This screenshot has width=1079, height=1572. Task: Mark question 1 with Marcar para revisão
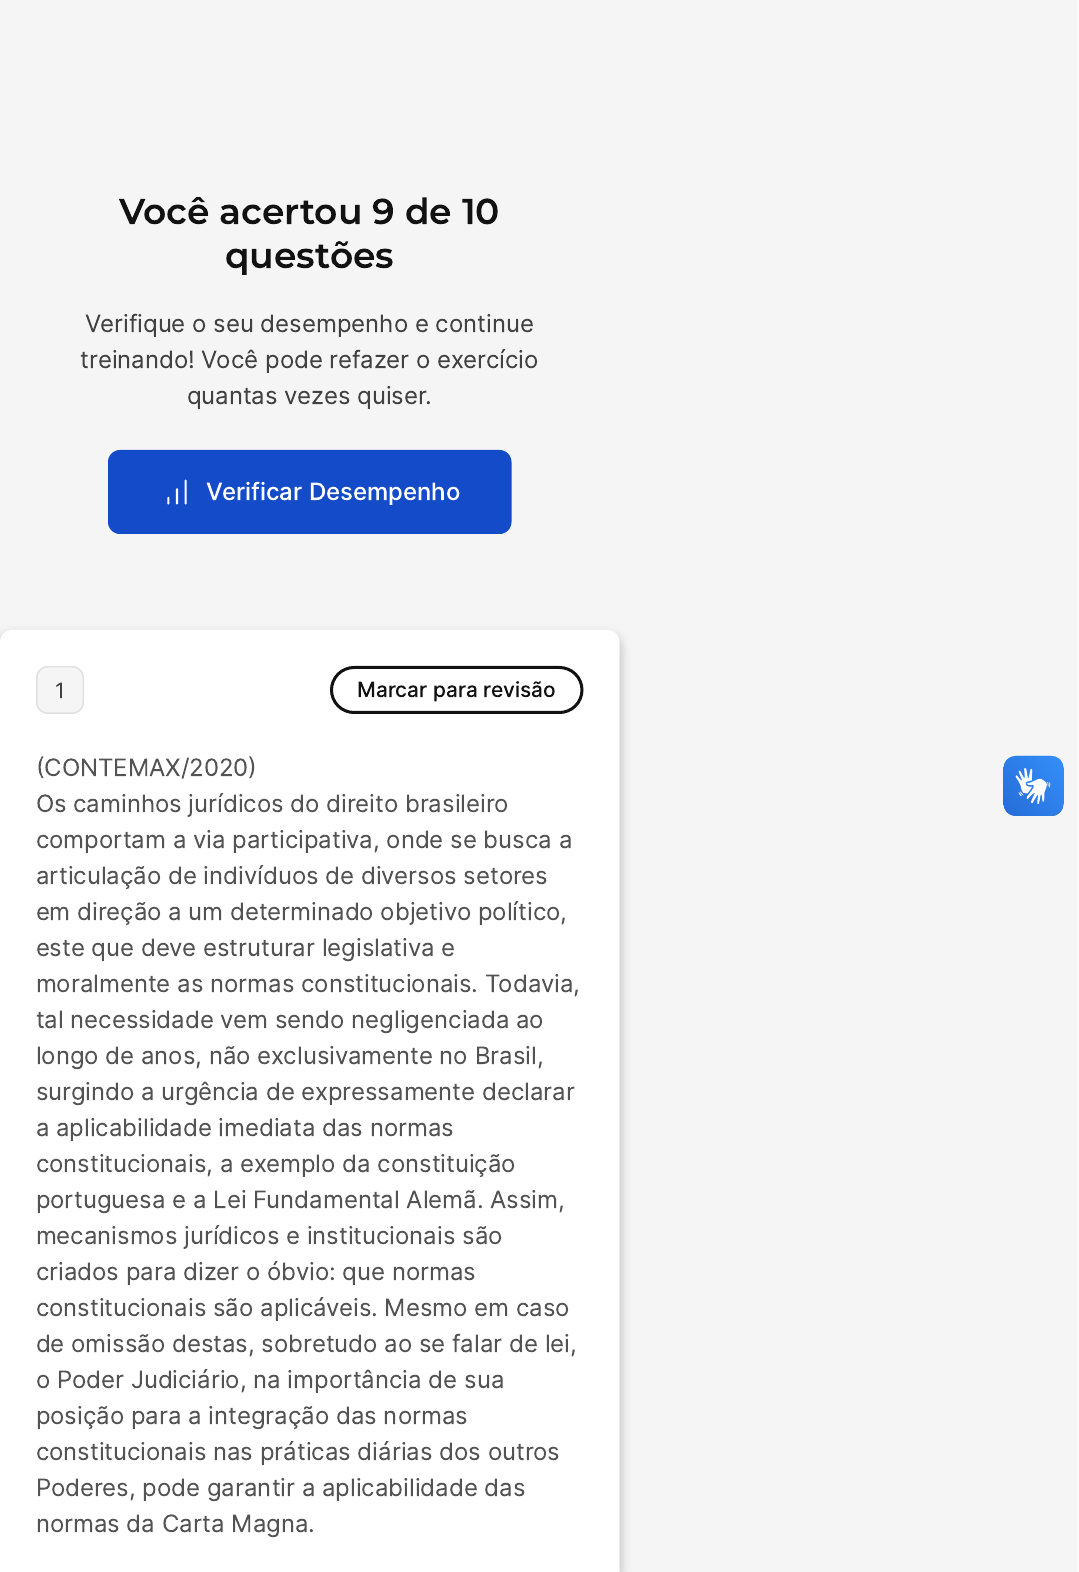tap(456, 690)
